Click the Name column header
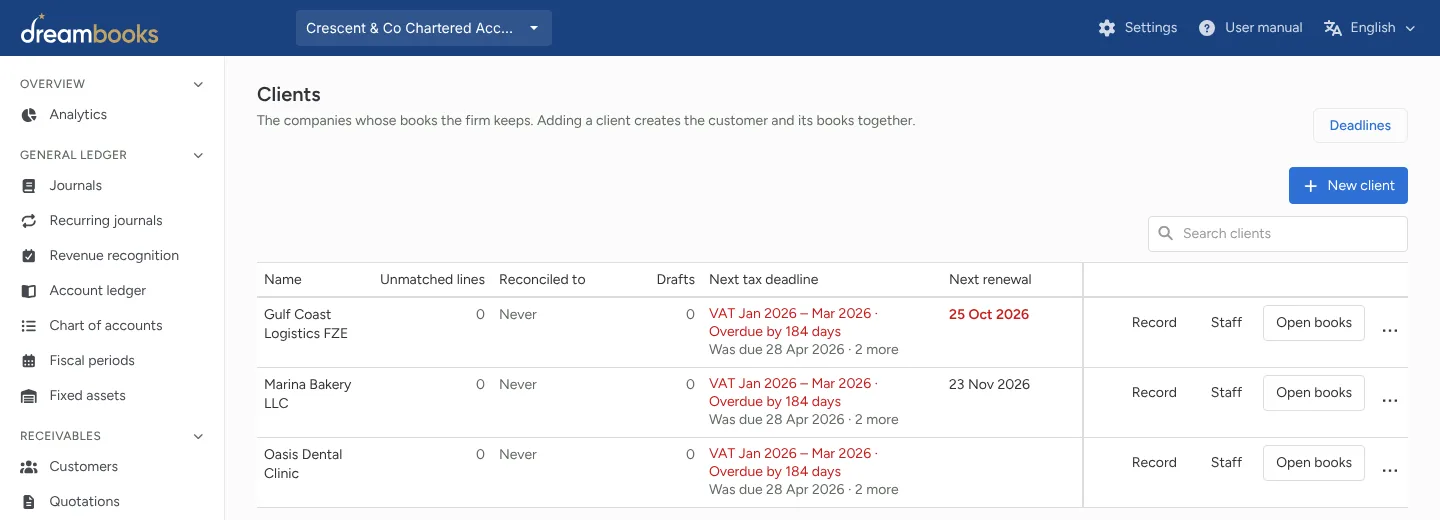The height and width of the screenshot is (520, 1440). [283, 280]
